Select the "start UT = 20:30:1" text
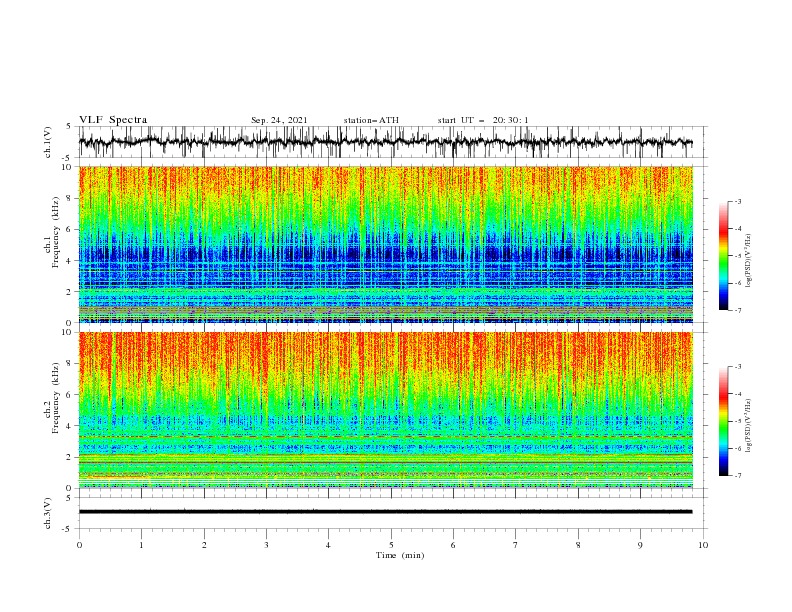 (x=483, y=120)
